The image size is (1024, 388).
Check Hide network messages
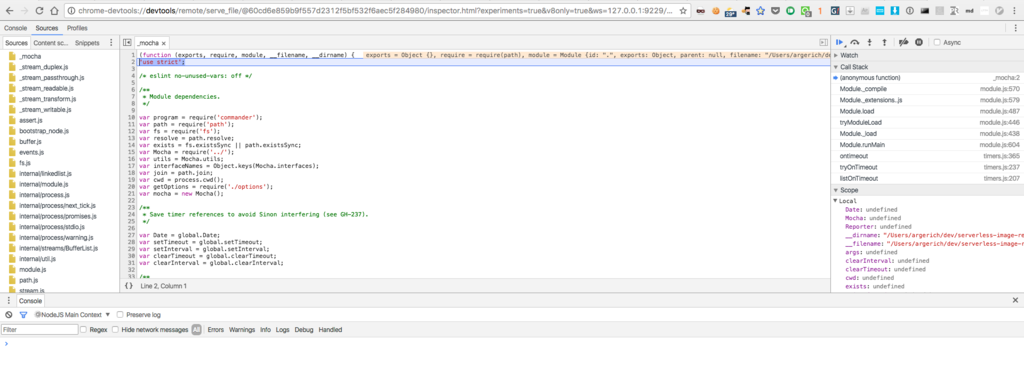[x=116, y=330]
